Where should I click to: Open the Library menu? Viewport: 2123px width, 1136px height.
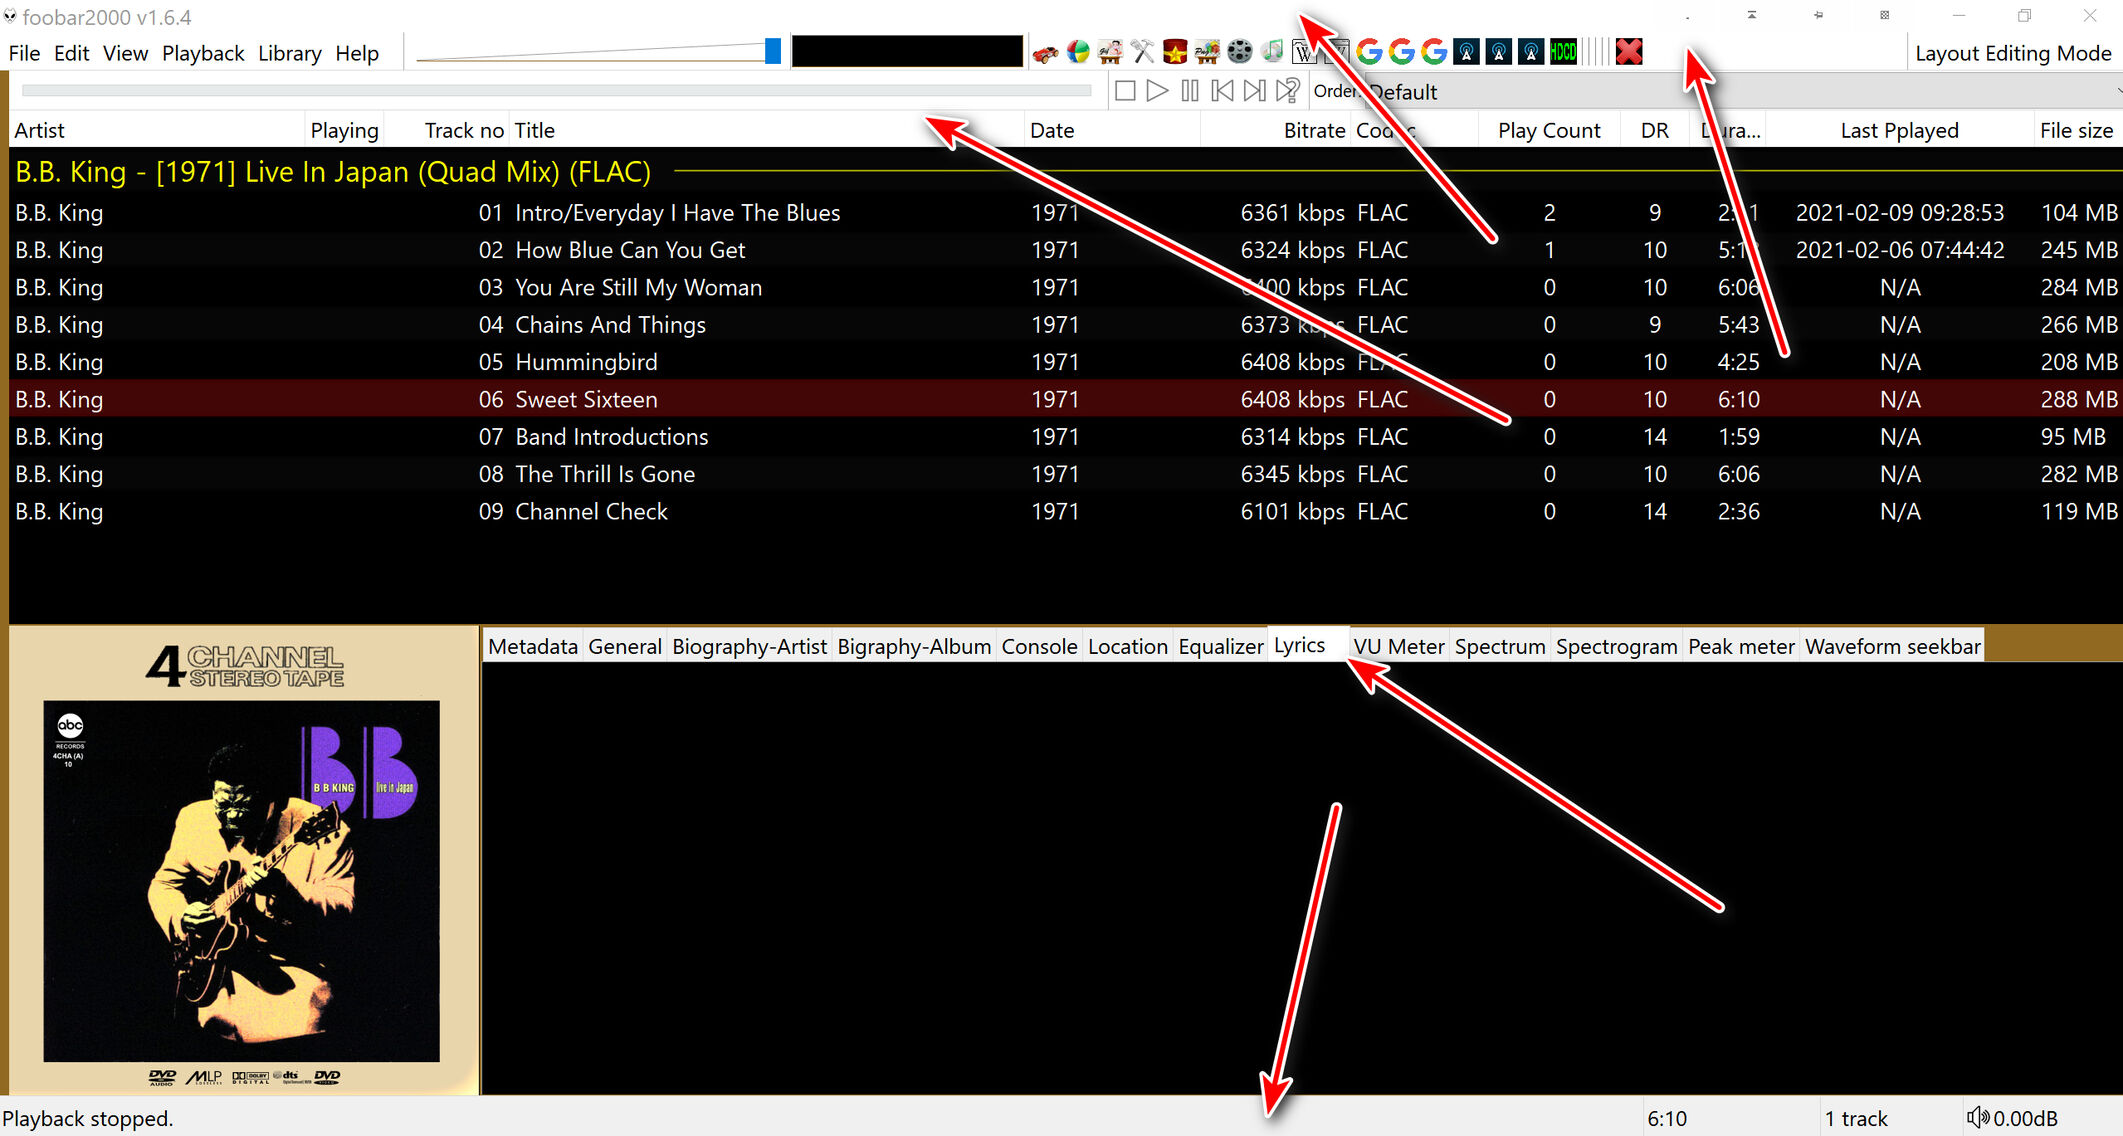[289, 53]
